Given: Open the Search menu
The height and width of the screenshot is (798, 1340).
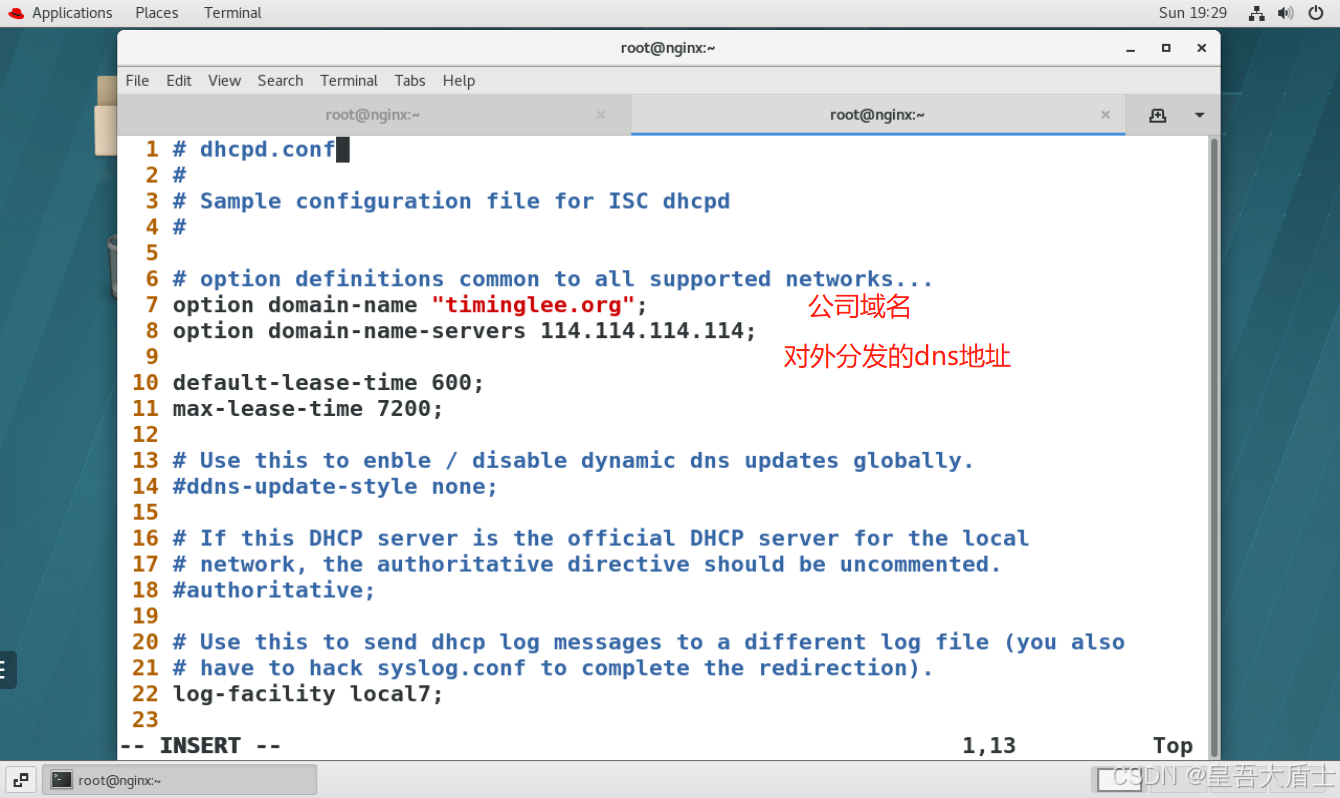Looking at the screenshot, I should point(280,80).
